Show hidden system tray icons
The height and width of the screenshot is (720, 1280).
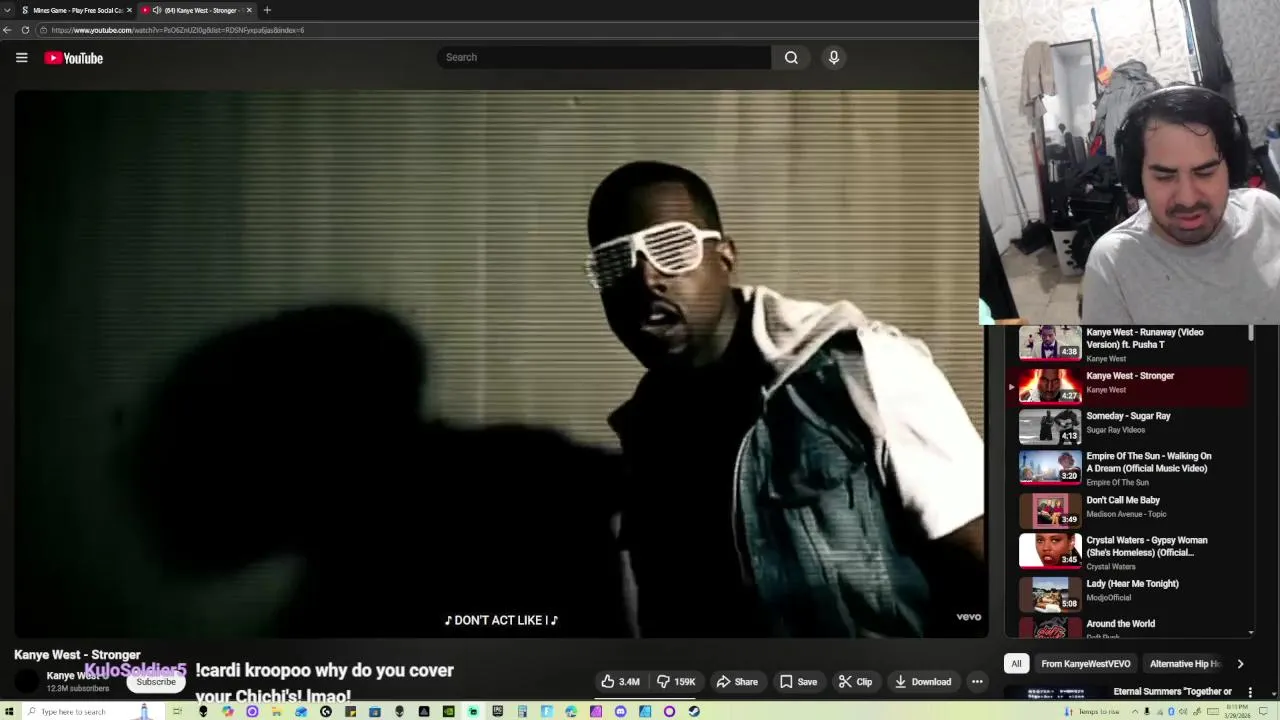(x=1135, y=712)
